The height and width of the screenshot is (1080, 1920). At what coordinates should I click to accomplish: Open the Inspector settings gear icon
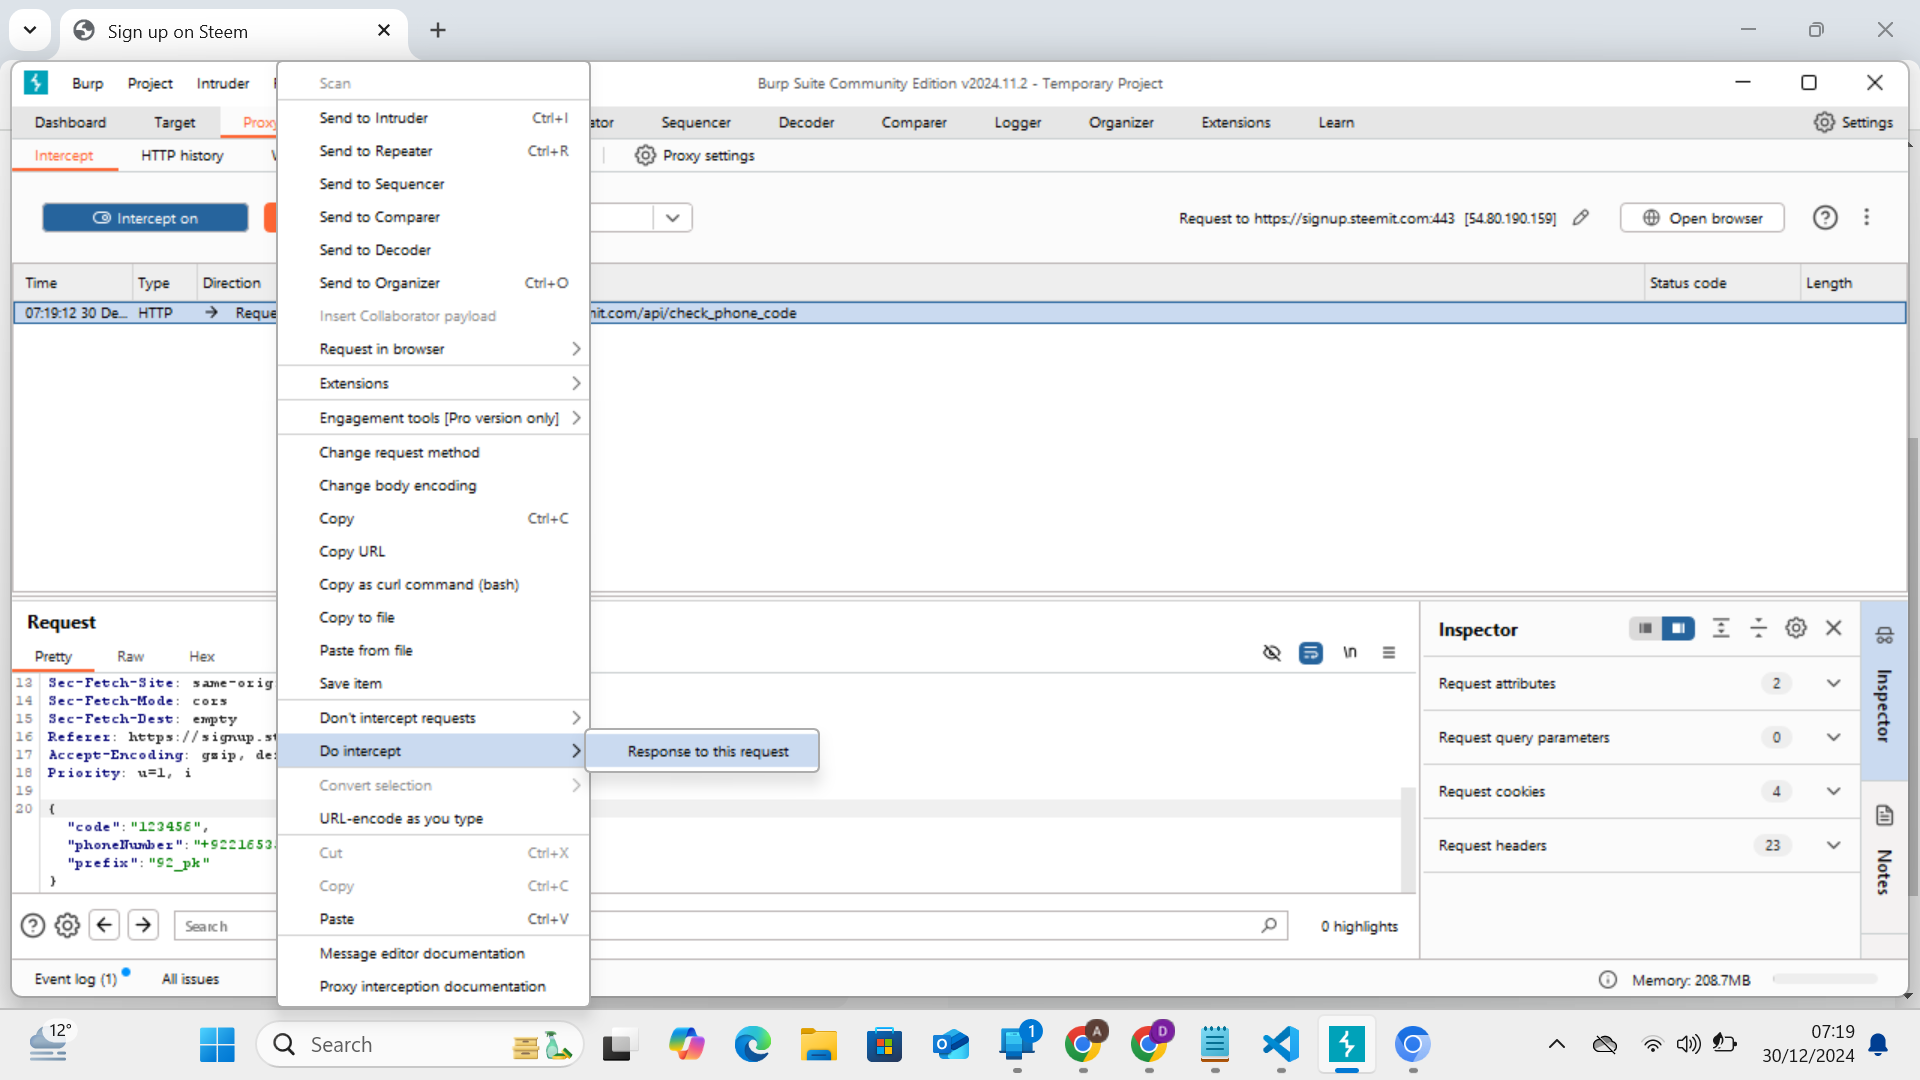[1796, 628]
